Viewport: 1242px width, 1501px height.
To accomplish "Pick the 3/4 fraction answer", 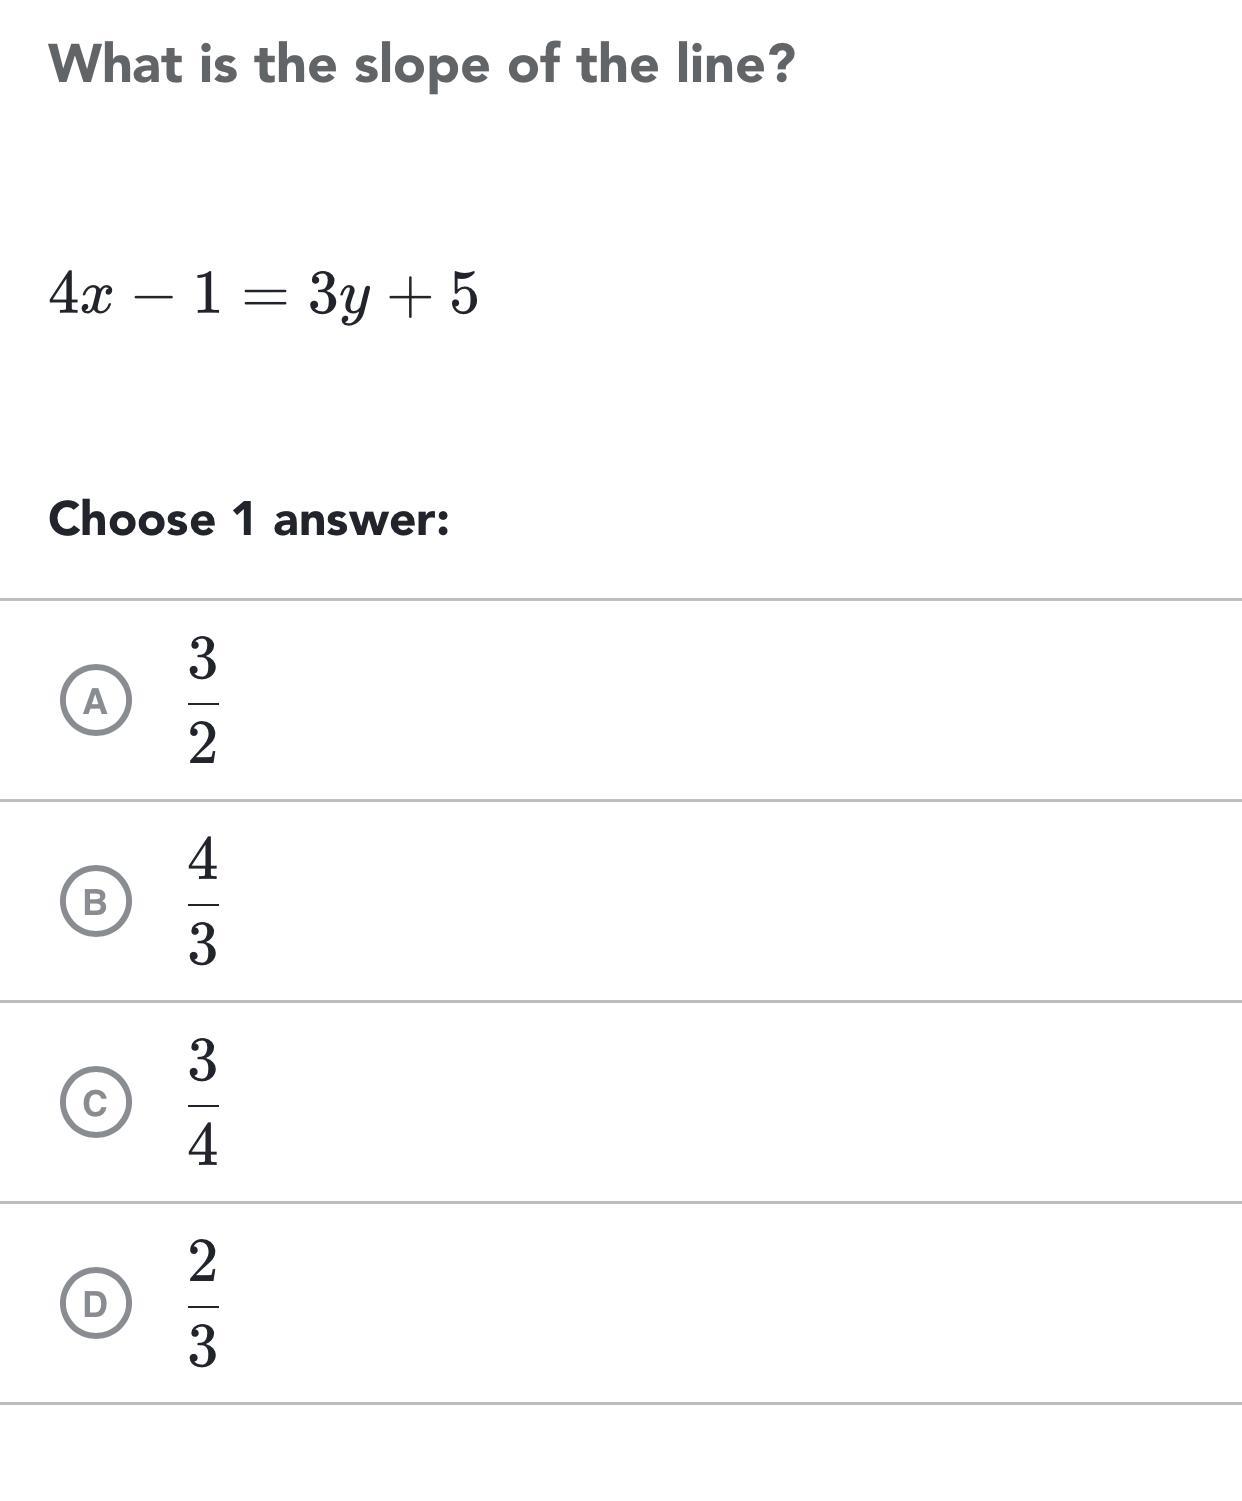I will coord(202,1103).
